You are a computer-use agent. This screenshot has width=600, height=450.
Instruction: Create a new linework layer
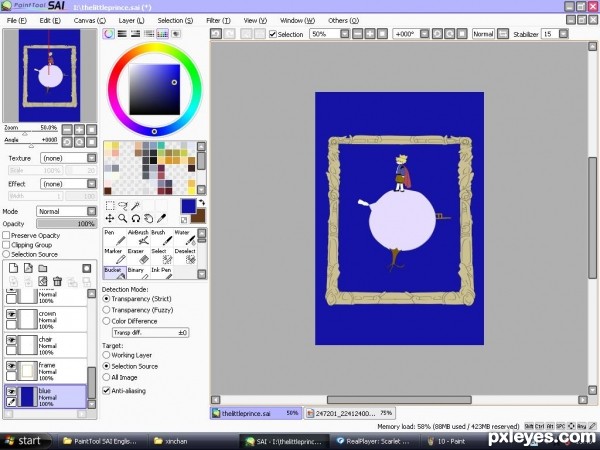(28, 268)
